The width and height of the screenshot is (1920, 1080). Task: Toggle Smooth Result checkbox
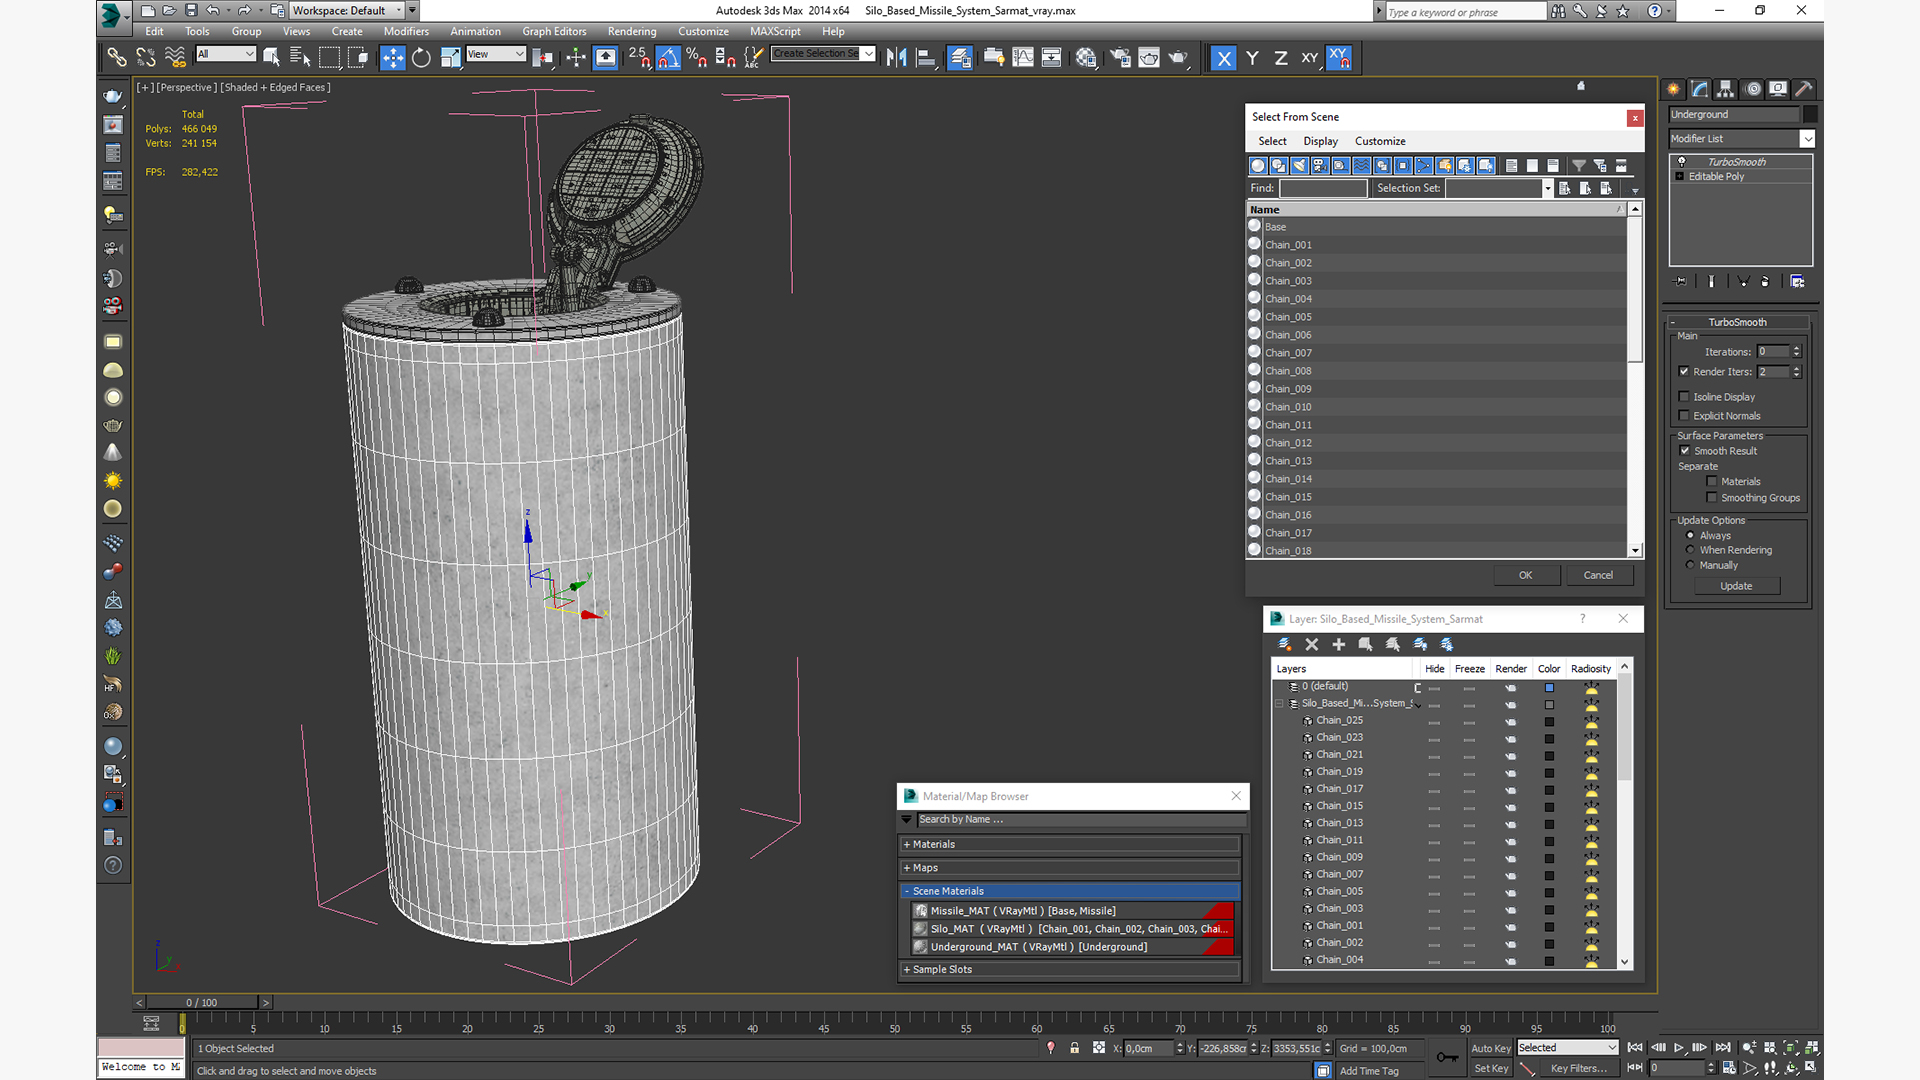(1684, 451)
